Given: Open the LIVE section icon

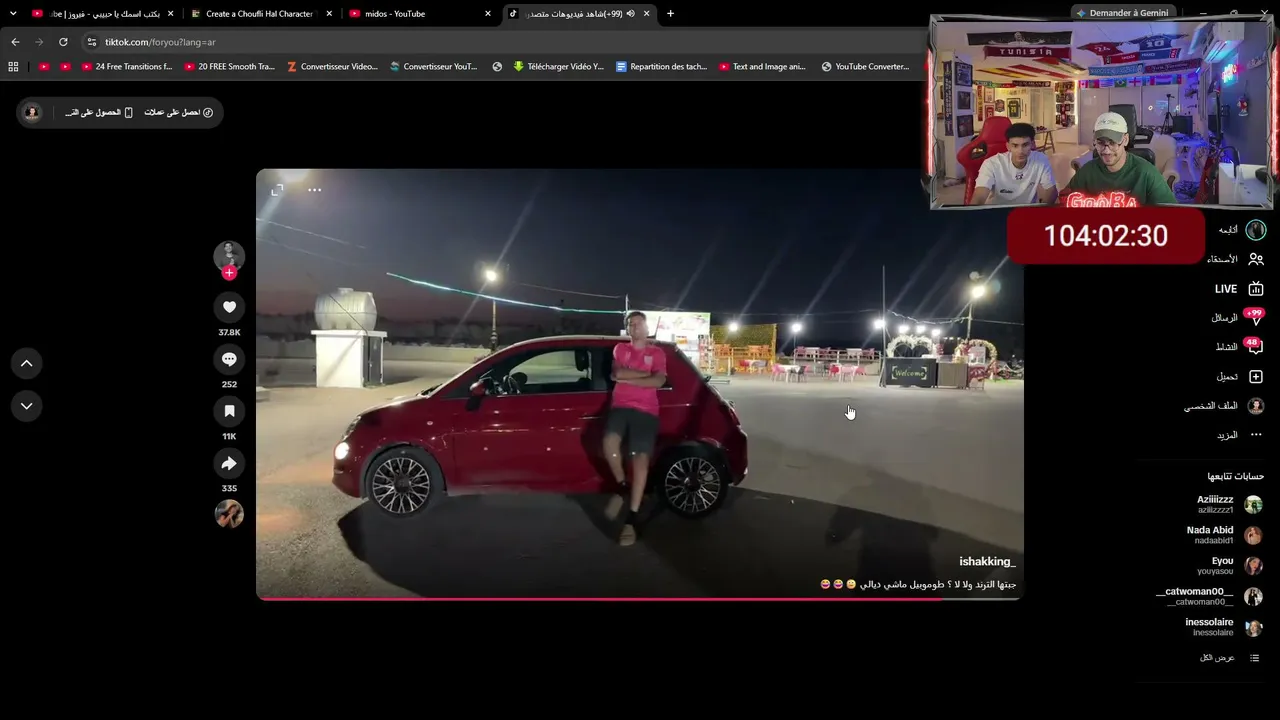Looking at the screenshot, I should pos(1256,289).
